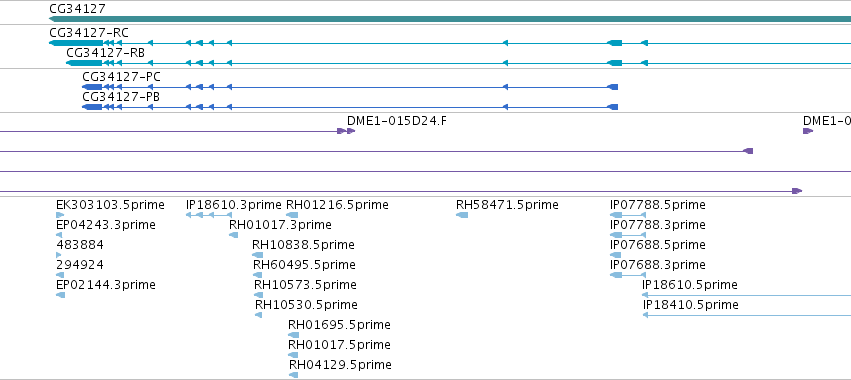The width and height of the screenshot is (851, 380).
Task: Click the arrow glyph beneath EP02144.3prime
Action: [x=60, y=295]
